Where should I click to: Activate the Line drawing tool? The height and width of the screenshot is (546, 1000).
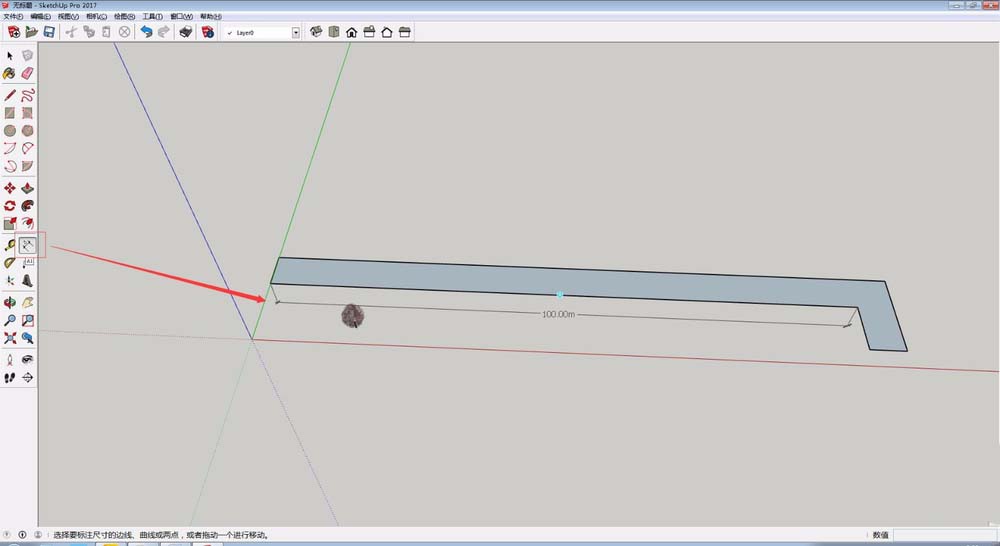pyautogui.click(x=10, y=94)
